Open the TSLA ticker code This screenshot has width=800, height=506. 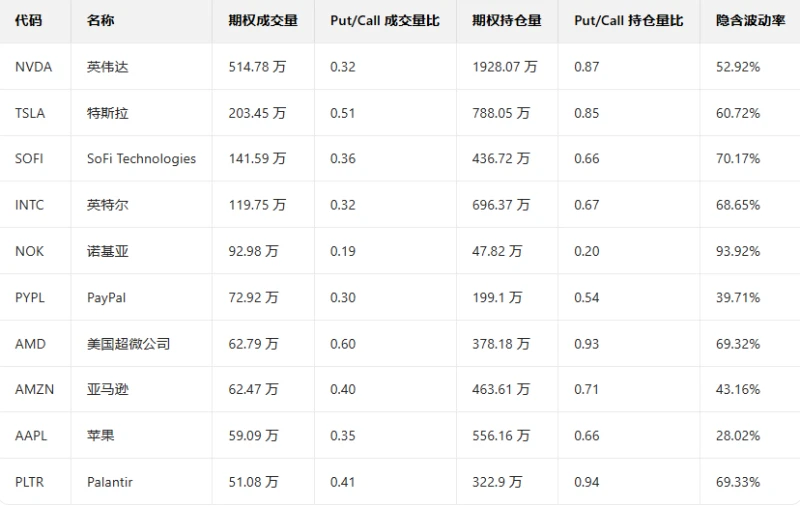tap(30, 113)
